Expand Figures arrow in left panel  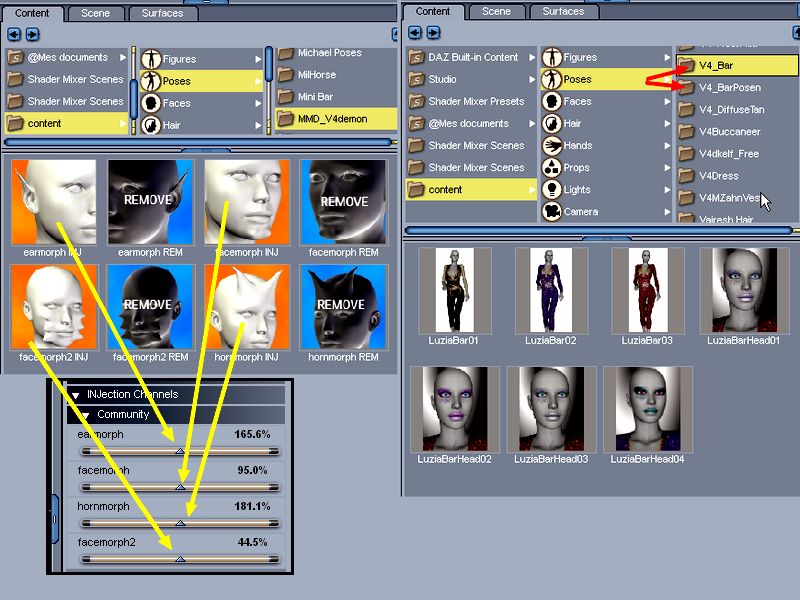tap(258, 59)
